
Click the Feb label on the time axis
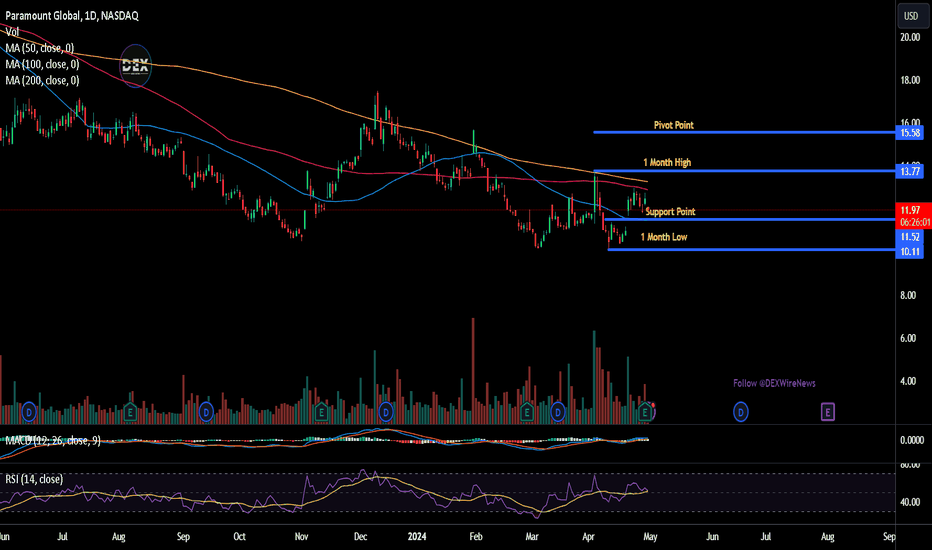(476, 536)
